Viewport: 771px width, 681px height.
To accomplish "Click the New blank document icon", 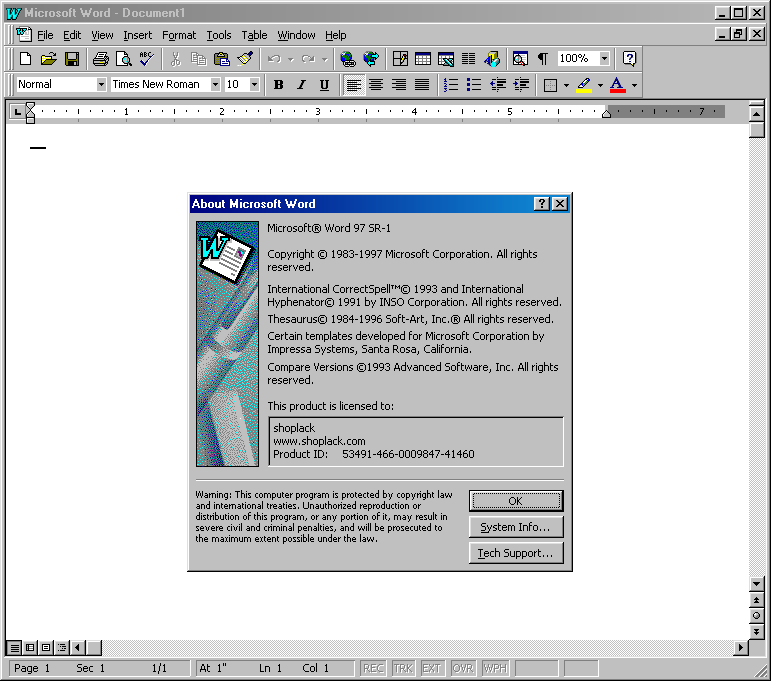I will coord(25,59).
